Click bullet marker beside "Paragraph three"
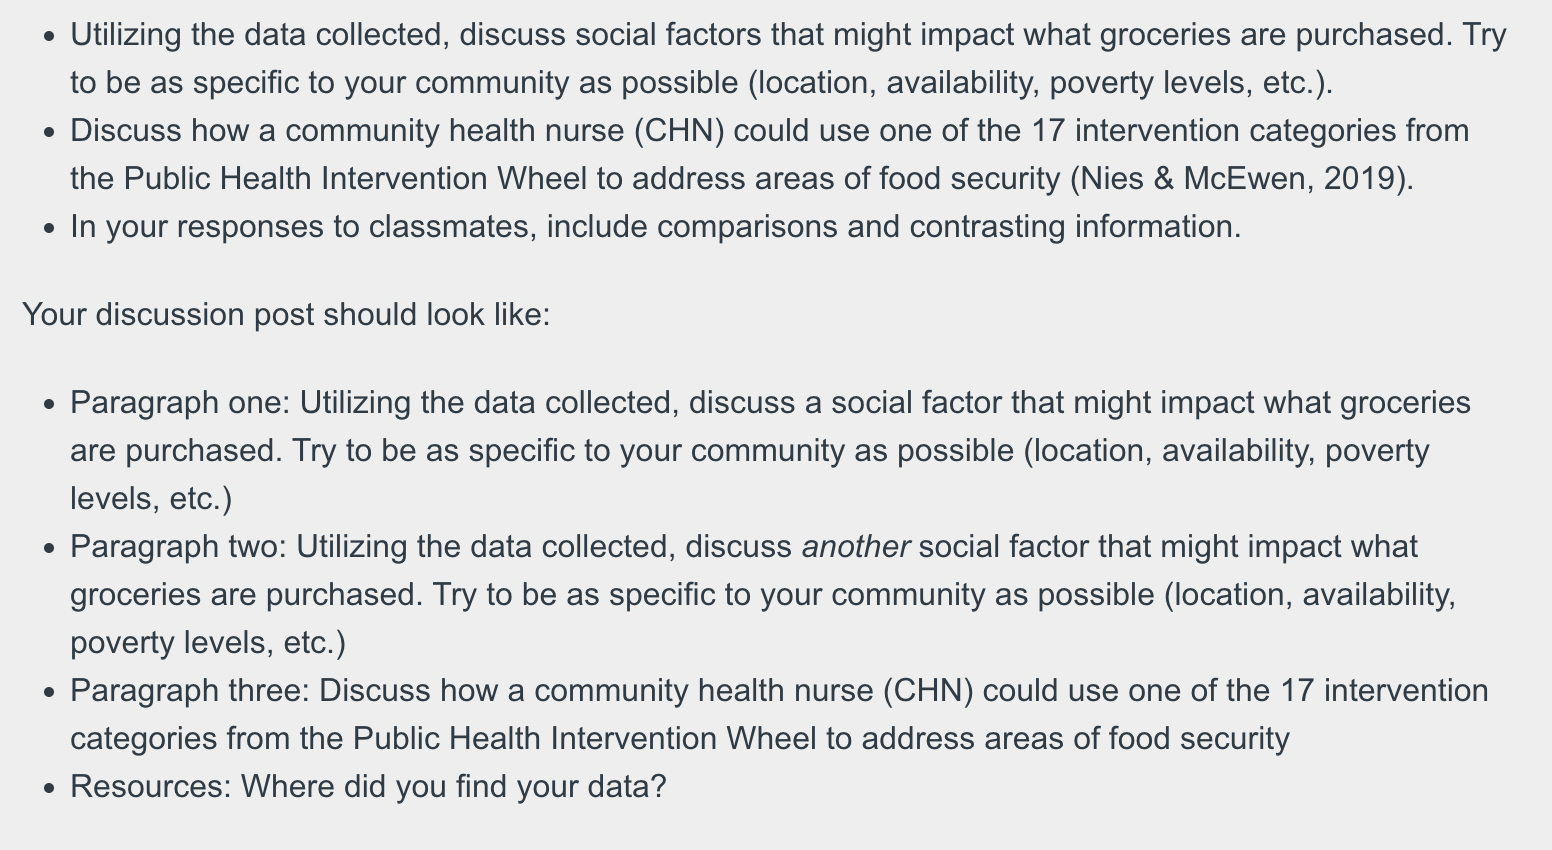 [x=49, y=693]
